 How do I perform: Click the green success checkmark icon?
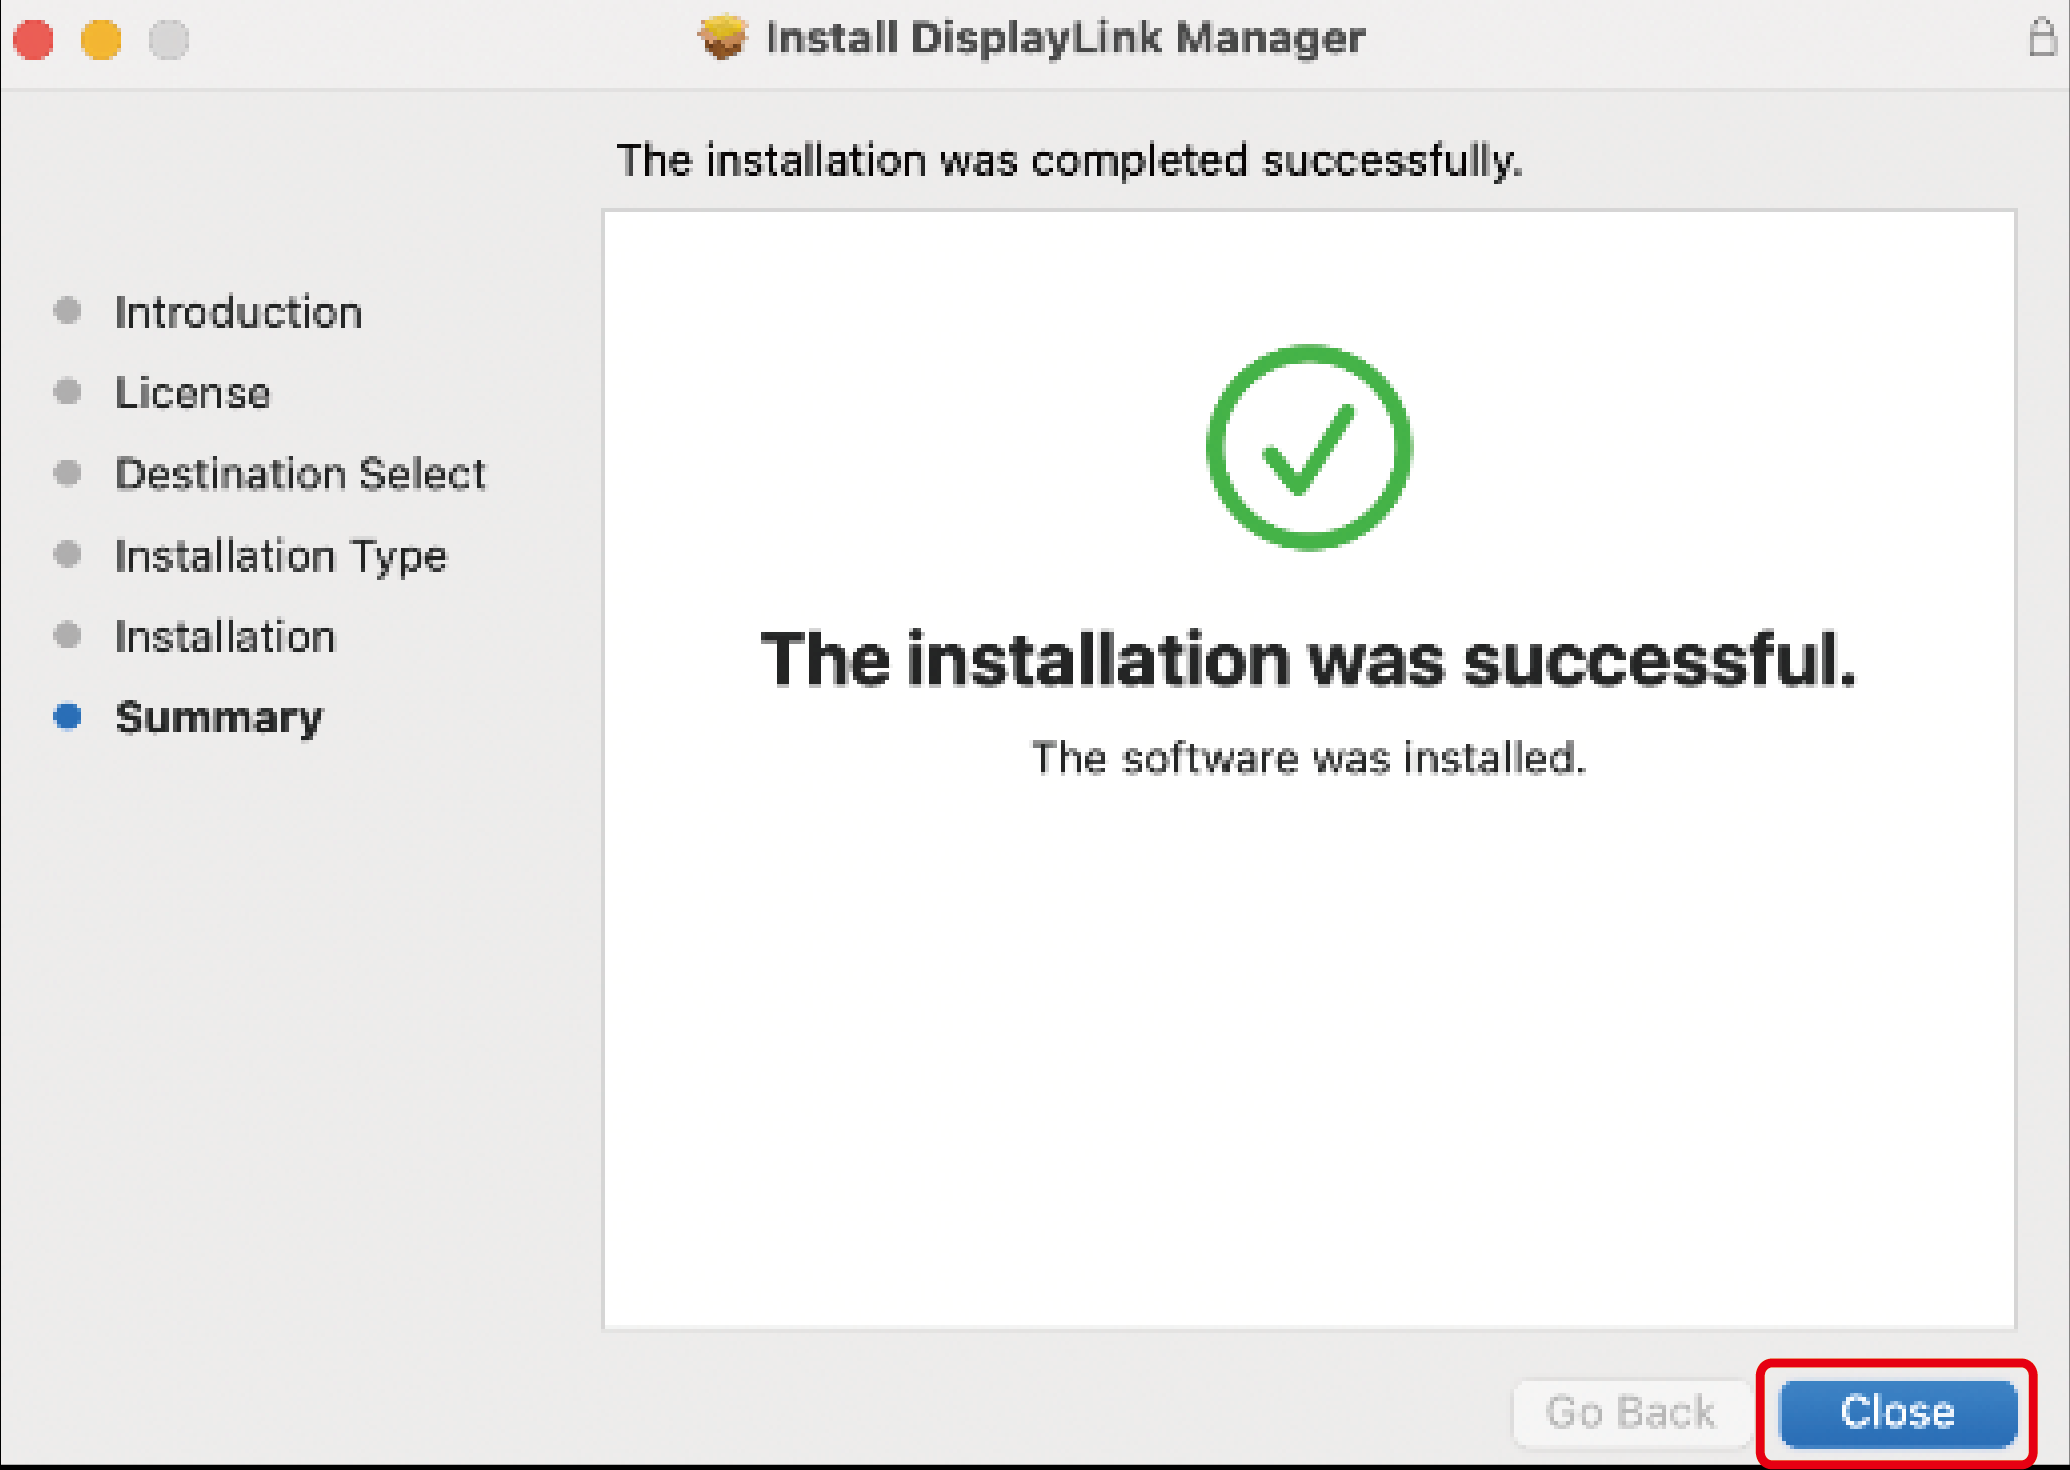pos(1308,447)
